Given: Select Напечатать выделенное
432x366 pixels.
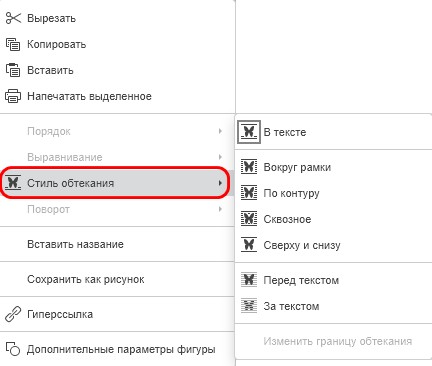Looking at the screenshot, I should coord(117,96).
